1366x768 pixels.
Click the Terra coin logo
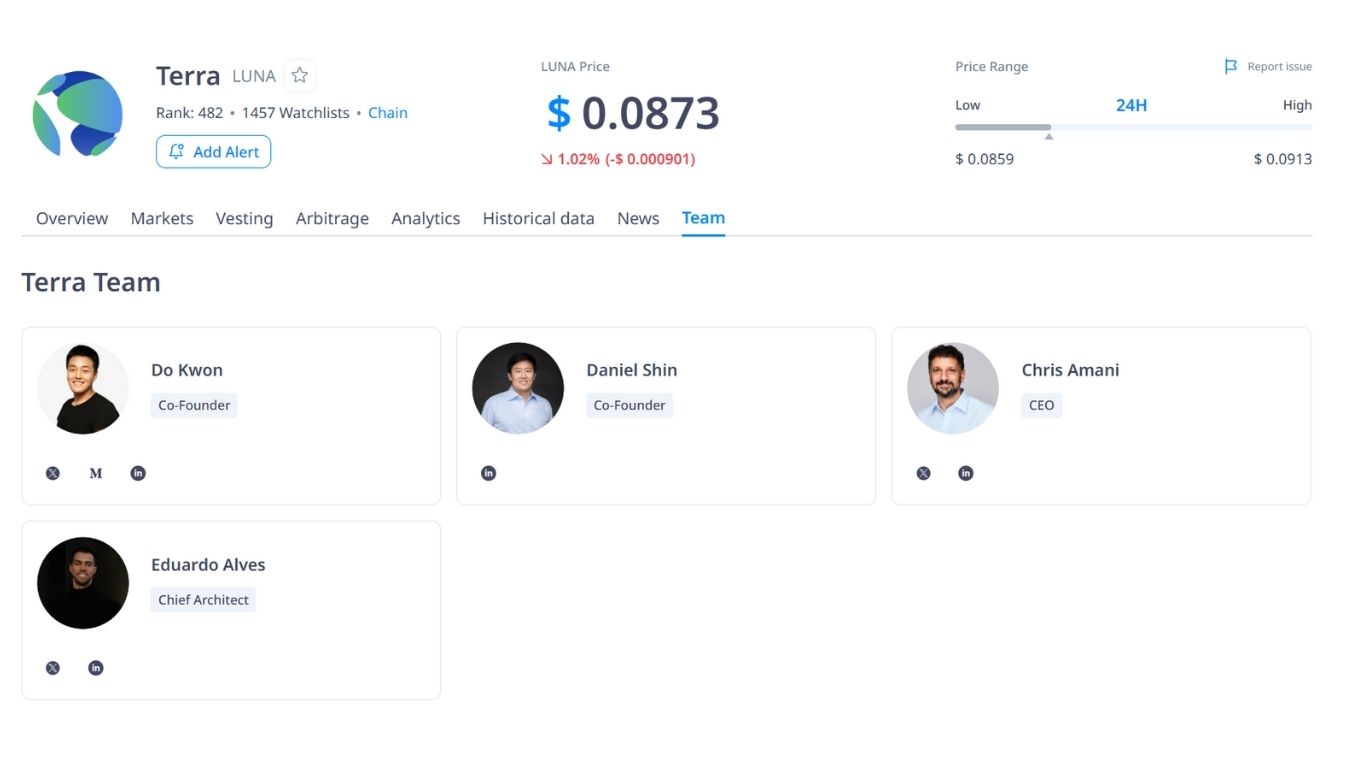click(x=77, y=115)
